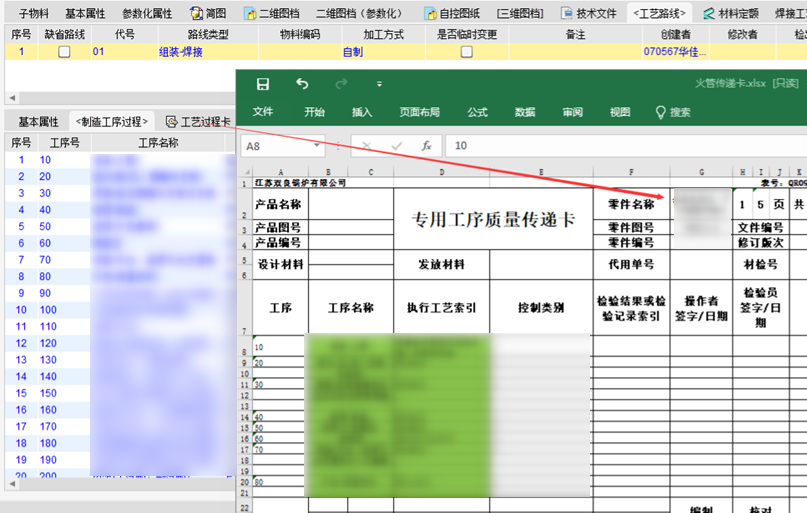Click the select-all corner of the sheet
Viewport: 807px width, 513px height.
click(247, 172)
